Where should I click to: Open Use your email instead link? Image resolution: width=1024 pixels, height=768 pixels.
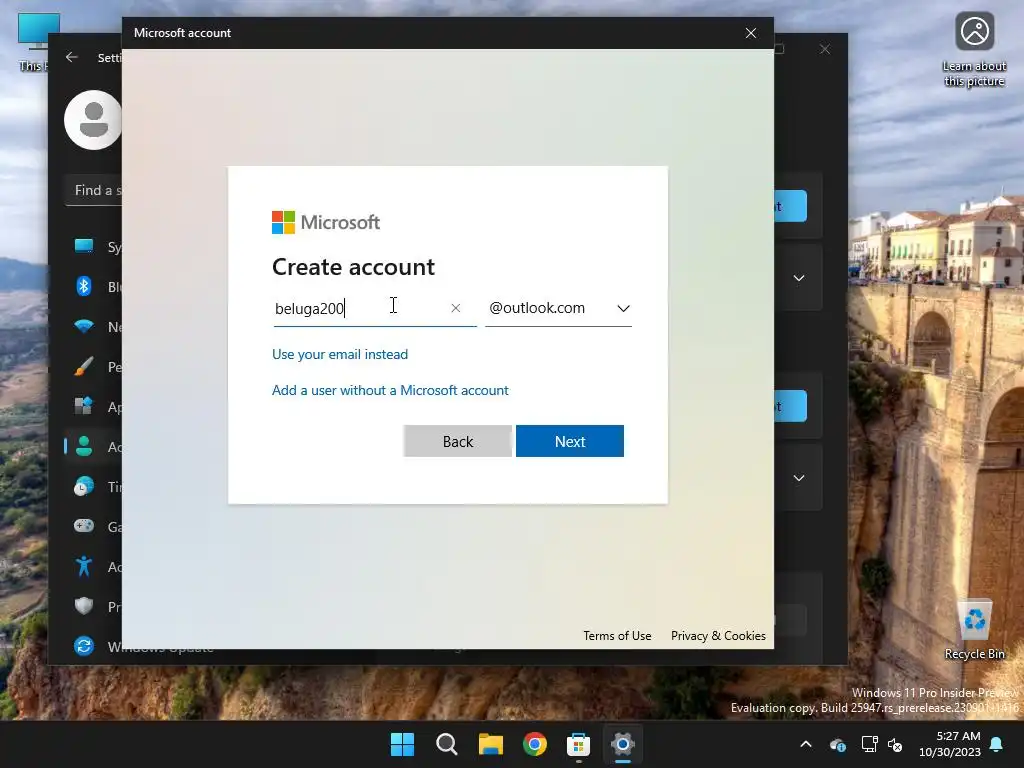pyautogui.click(x=340, y=354)
